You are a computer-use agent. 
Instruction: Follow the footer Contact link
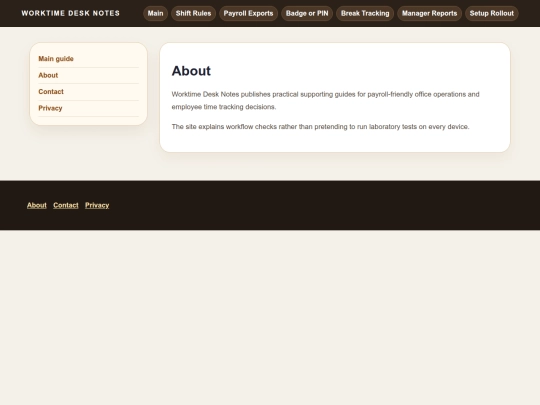click(66, 205)
